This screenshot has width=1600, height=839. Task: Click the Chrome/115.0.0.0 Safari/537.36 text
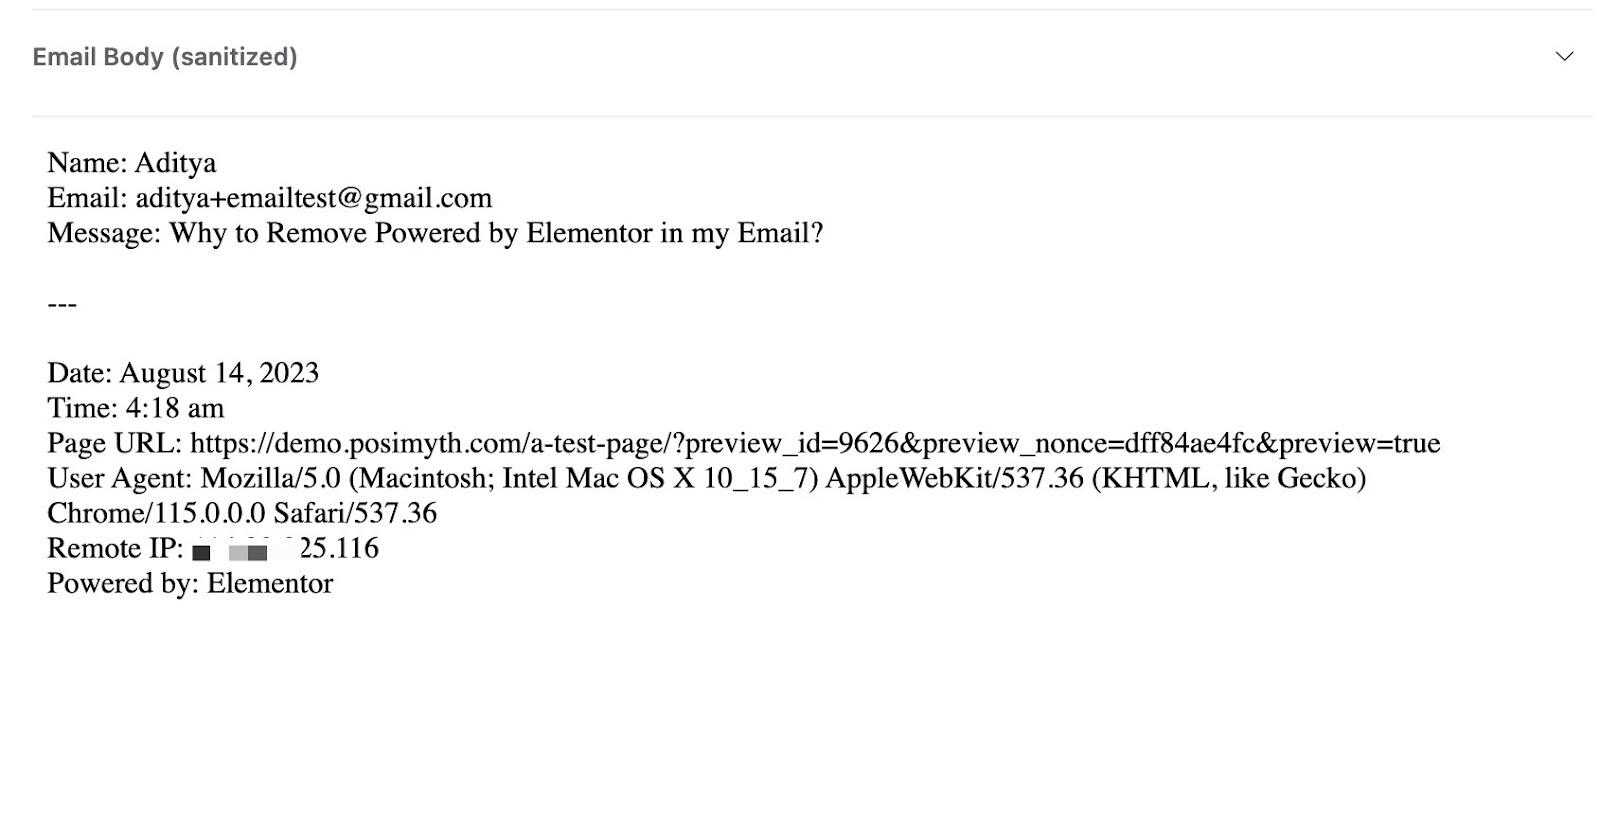(242, 513)
